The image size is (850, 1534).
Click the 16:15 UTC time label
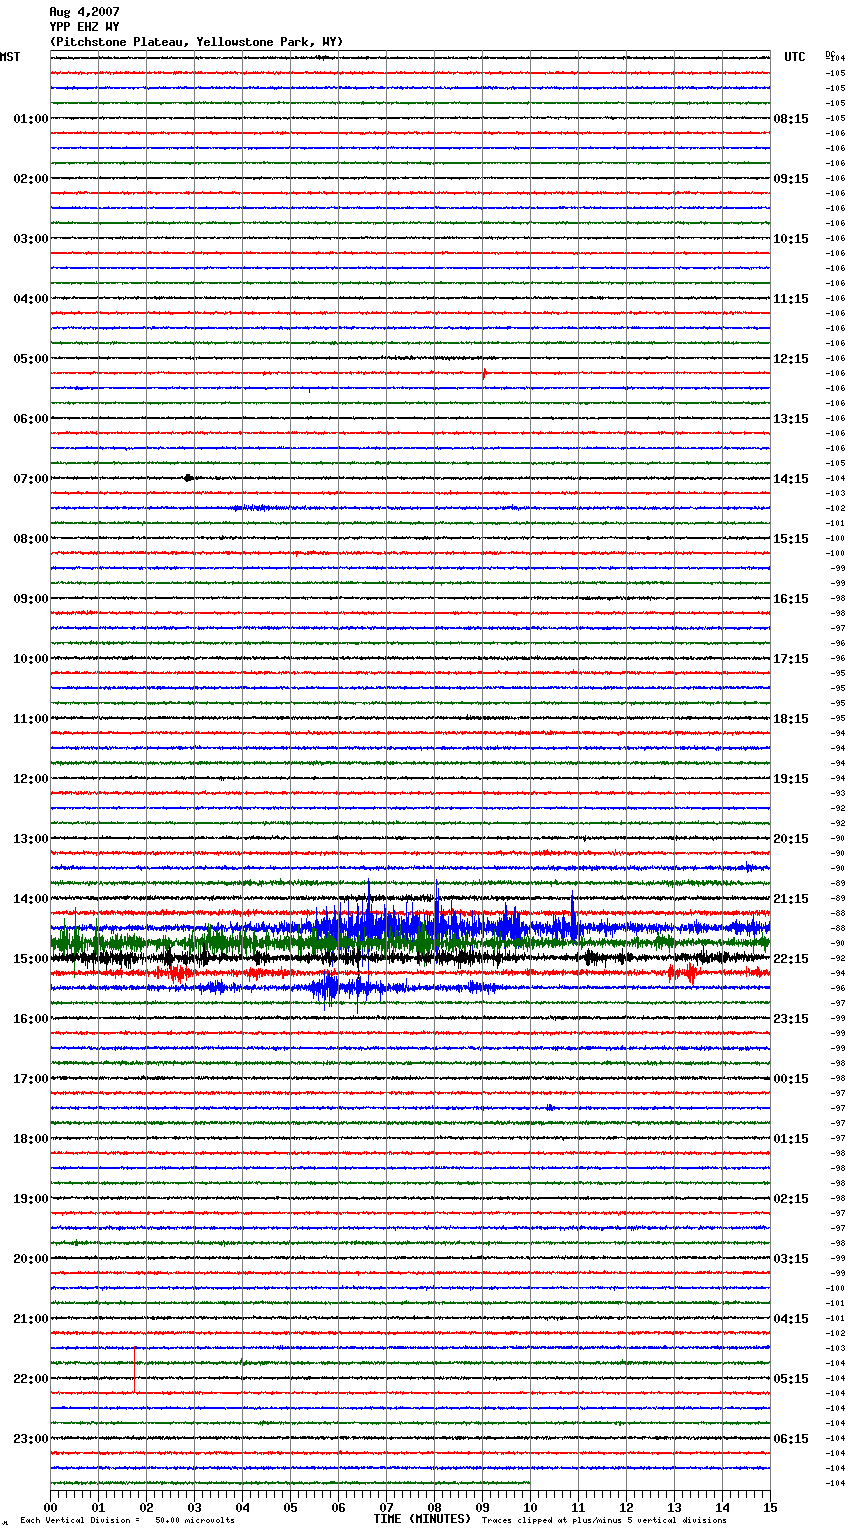click(x=791, y=599)
